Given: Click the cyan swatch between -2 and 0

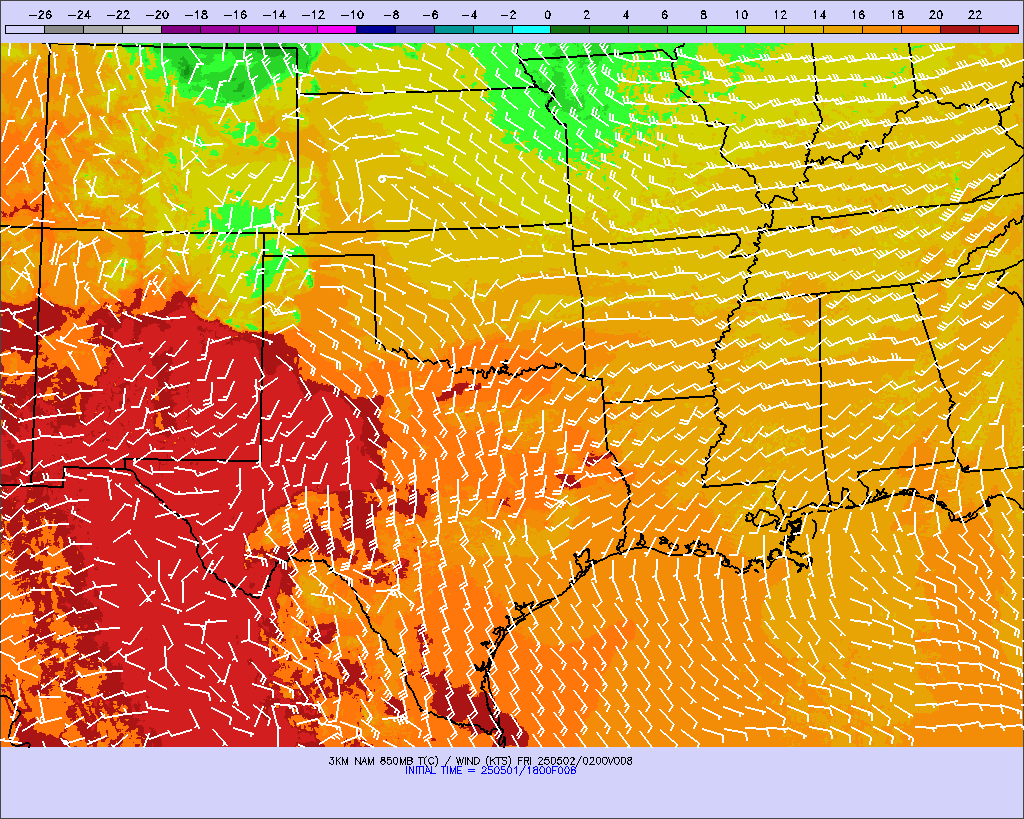Looking at the screenshot, I should pos(532,29).
